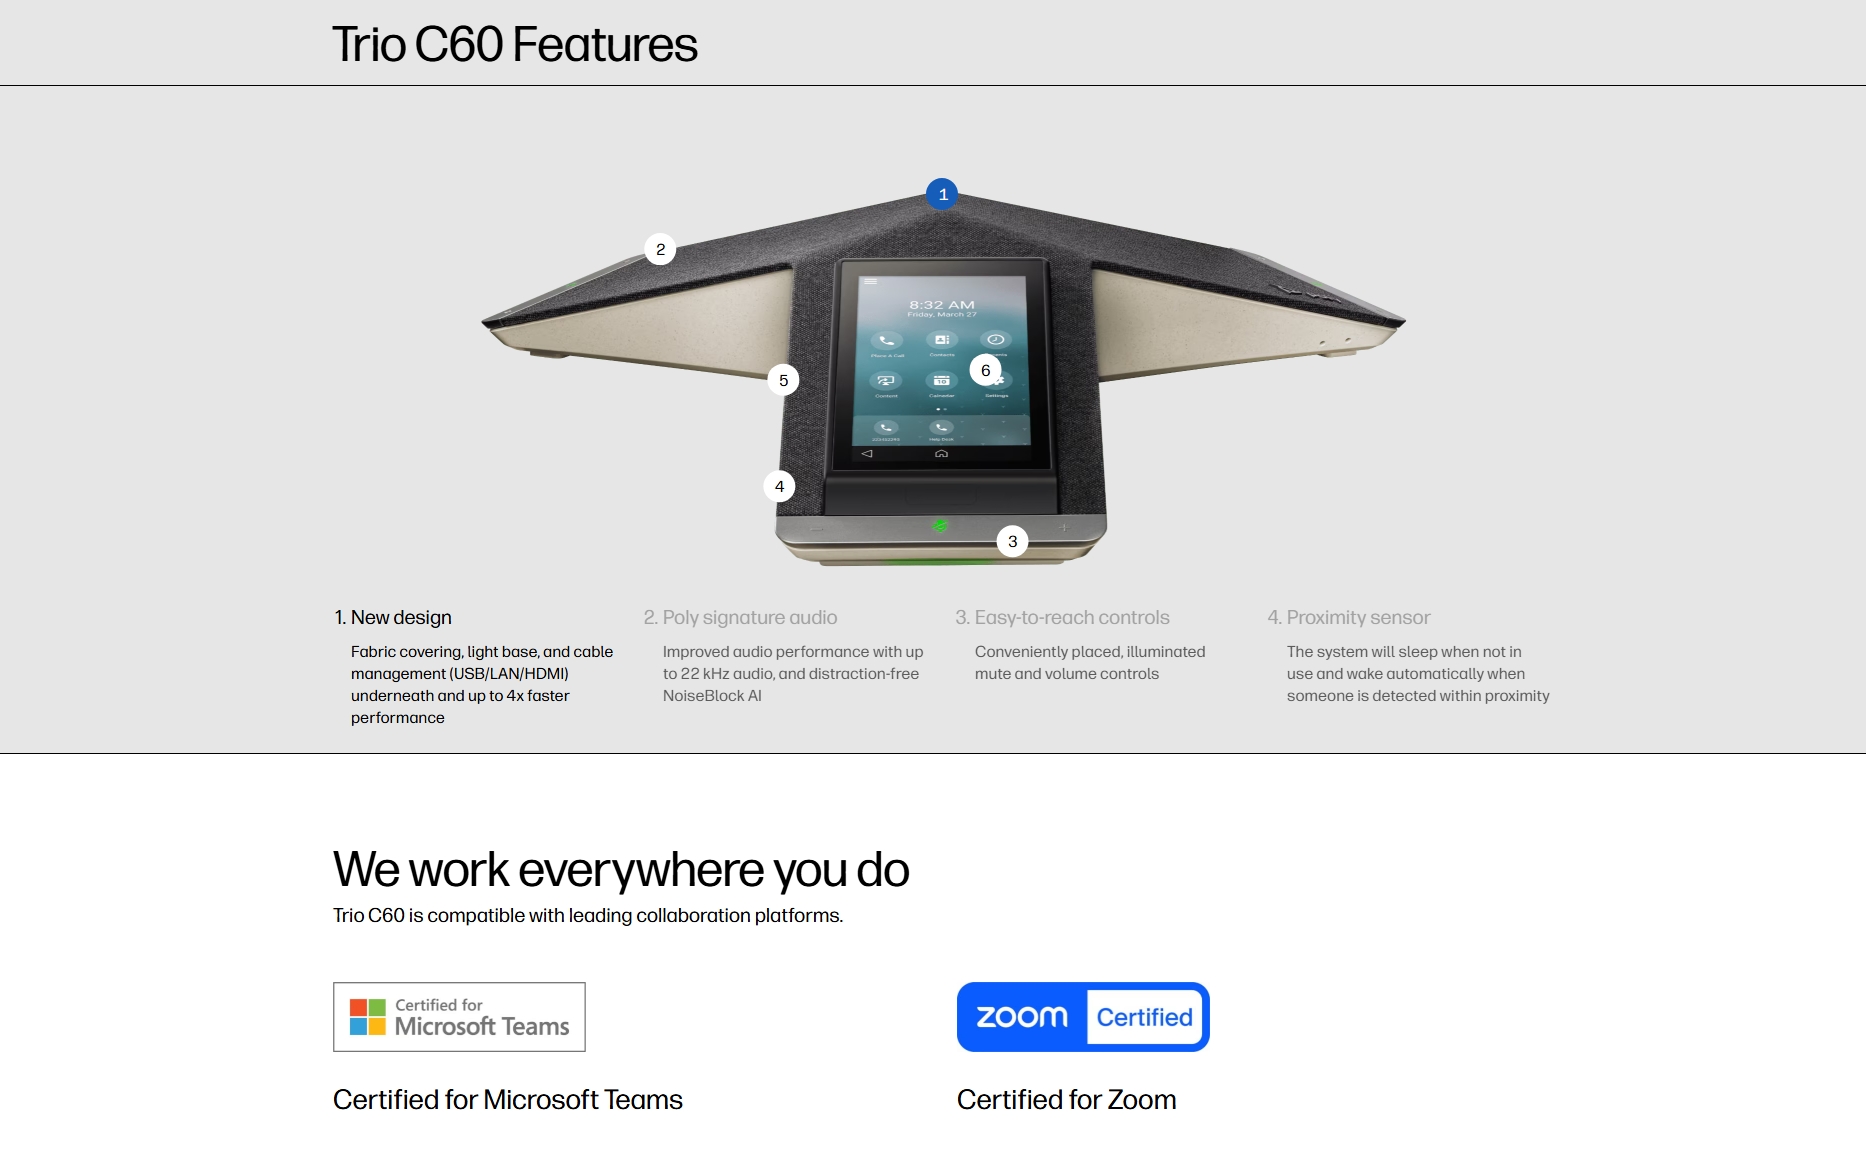This screenshot has width=1866, height=1149.
Task: Select hotspot 3 near the mute controls
Action: [1012, 541]
